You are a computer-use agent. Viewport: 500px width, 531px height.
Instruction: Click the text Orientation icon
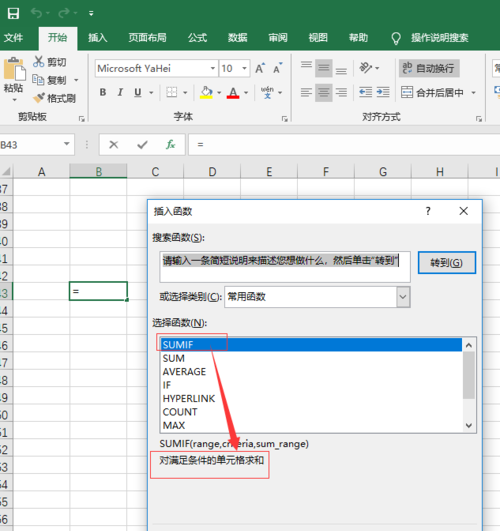(x=366, y=68)
